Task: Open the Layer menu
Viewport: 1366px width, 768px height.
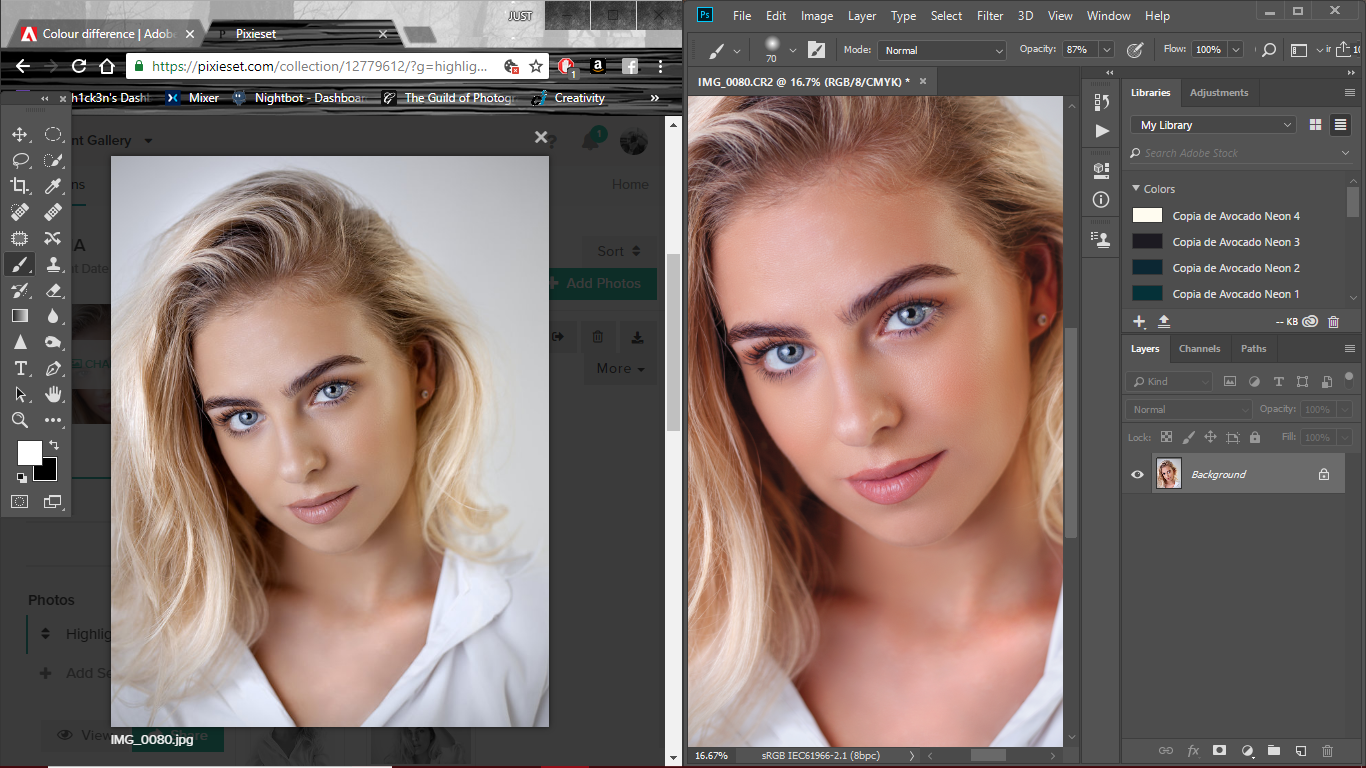Action: pyautogui.click(x=862, y=16)
